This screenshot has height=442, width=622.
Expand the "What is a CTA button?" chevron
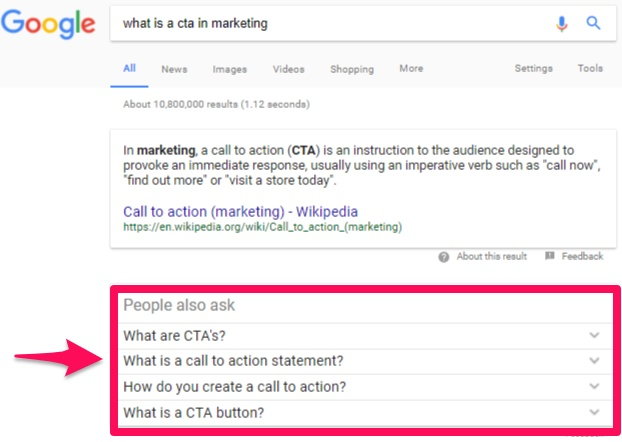coord(596,413)
